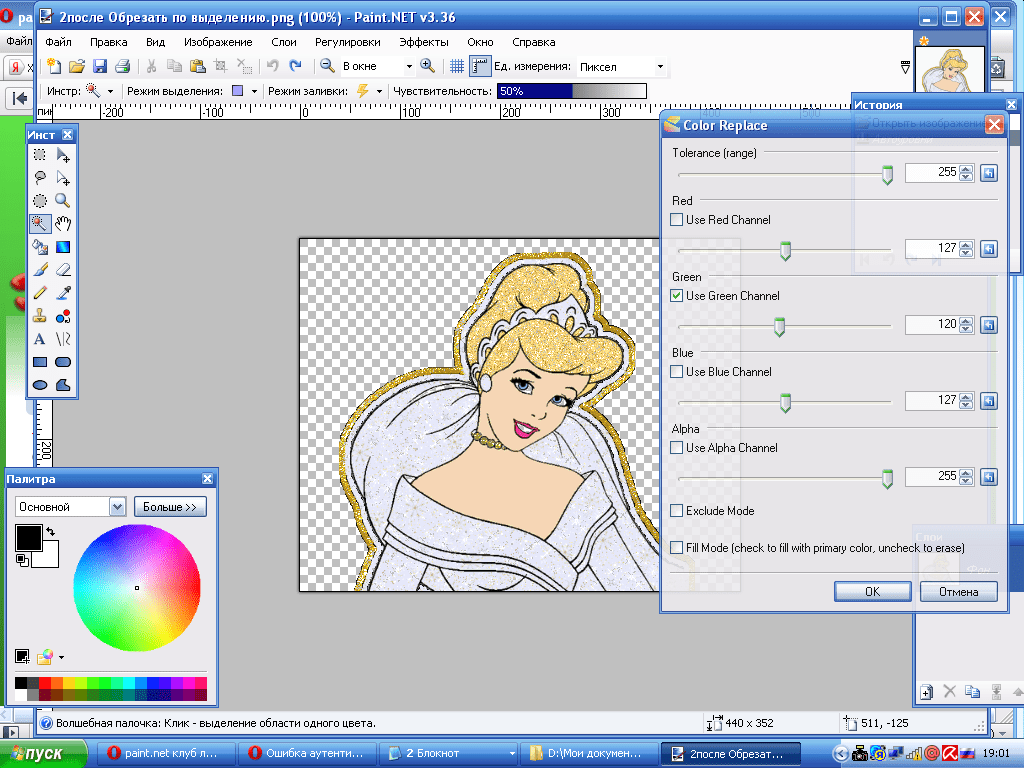Open the Слои menu
This screenshot has height=768, width=1024.
point(283,43)
